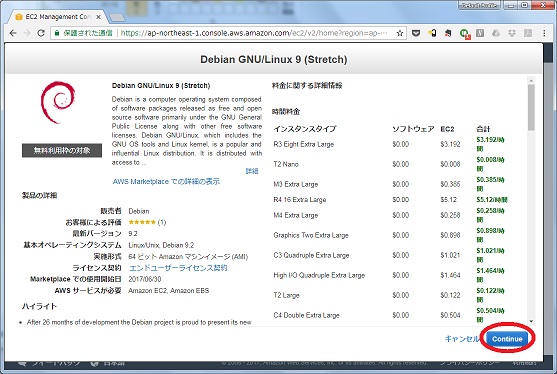Click the browser back arrow
The height and width of the screenshot is (374, 557).
tap(13, 33)
